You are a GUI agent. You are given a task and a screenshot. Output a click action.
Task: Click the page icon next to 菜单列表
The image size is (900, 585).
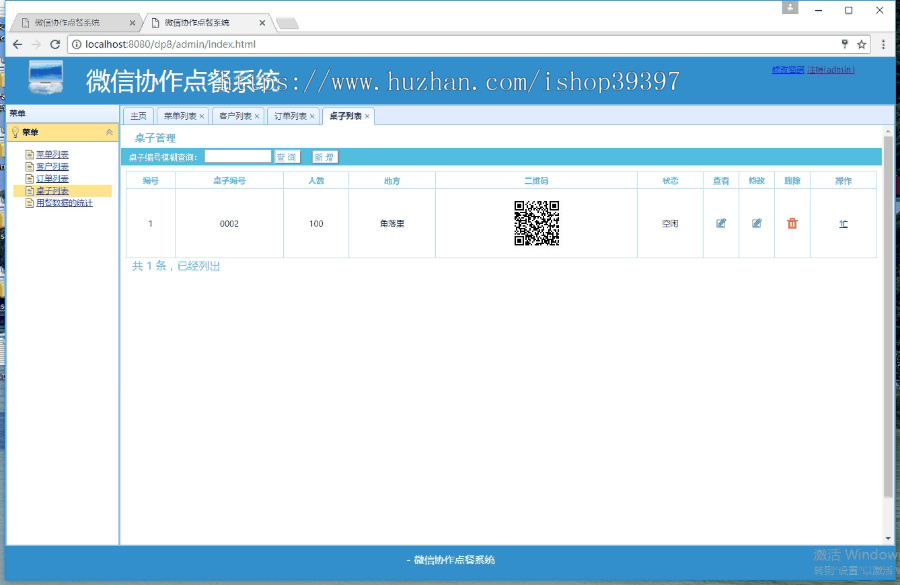pos(29,154)
